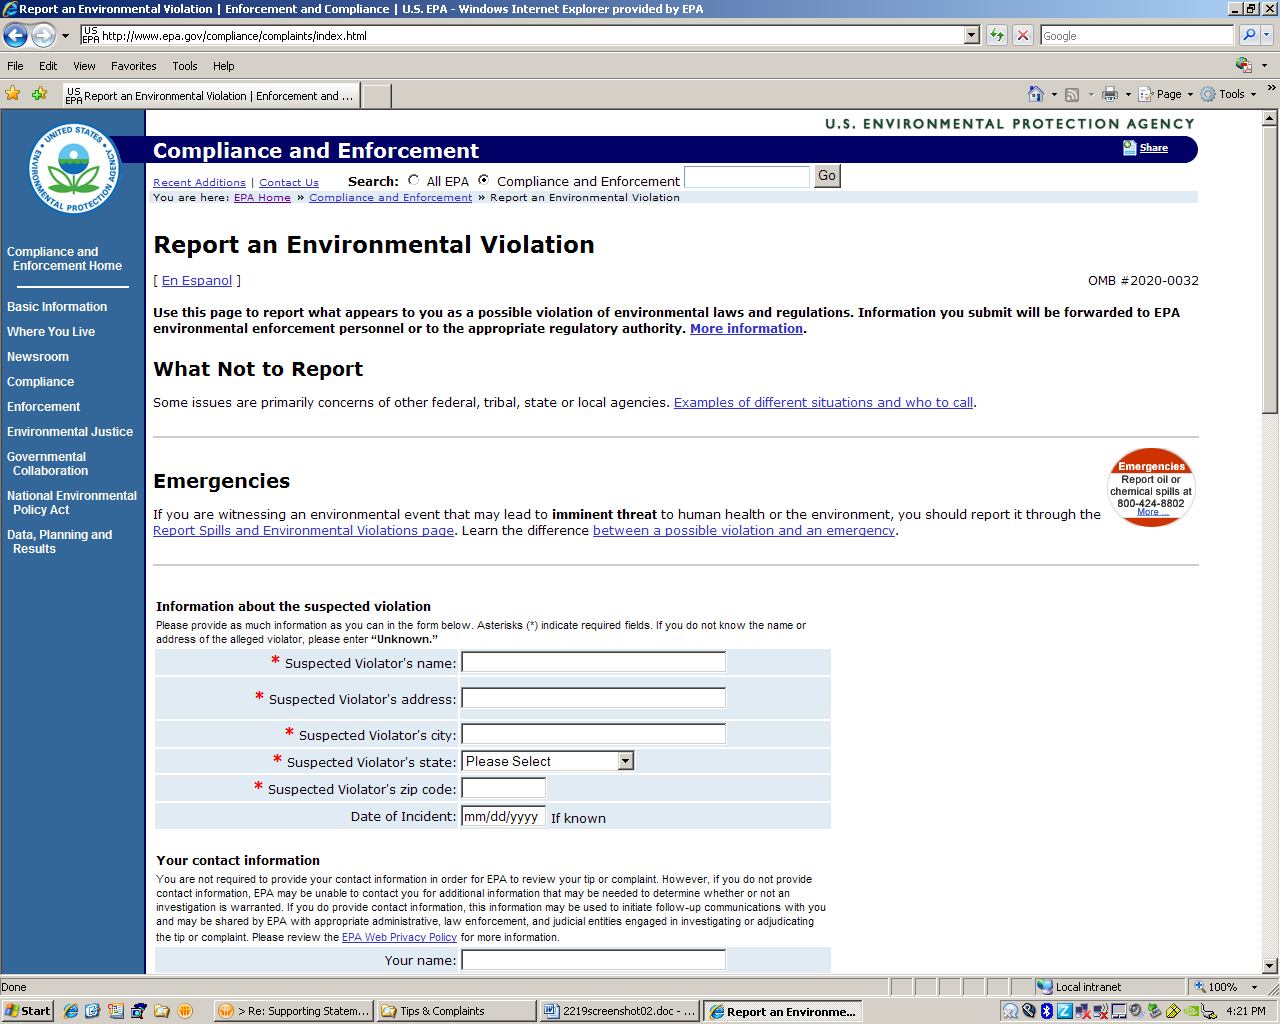
Task: Open the EPA Web Privacy Policy link
Action: point(399,938)
